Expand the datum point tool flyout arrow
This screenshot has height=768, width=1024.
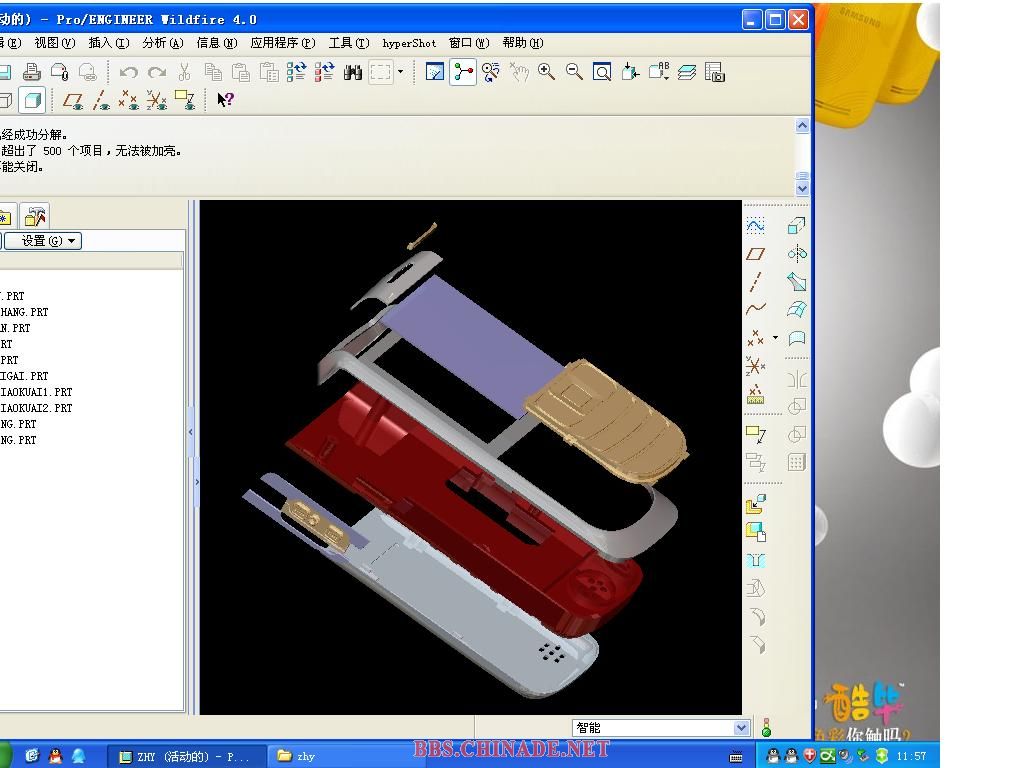coord(775,338)
